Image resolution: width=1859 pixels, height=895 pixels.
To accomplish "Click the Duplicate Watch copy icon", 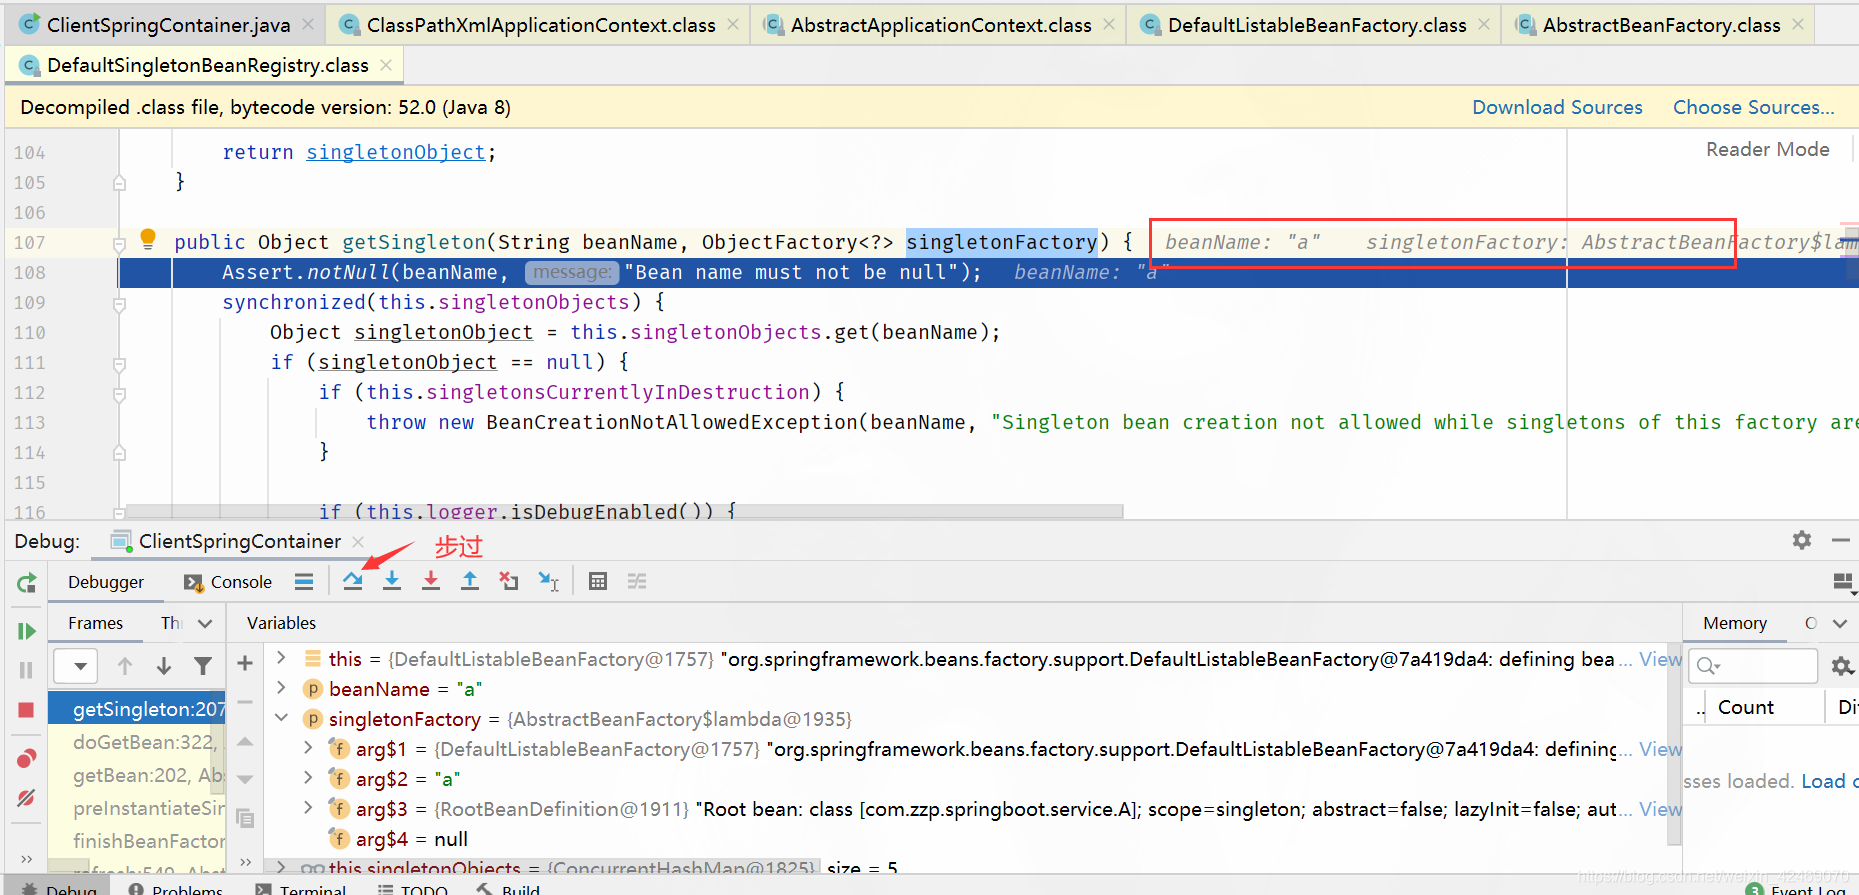I will 245,819.
